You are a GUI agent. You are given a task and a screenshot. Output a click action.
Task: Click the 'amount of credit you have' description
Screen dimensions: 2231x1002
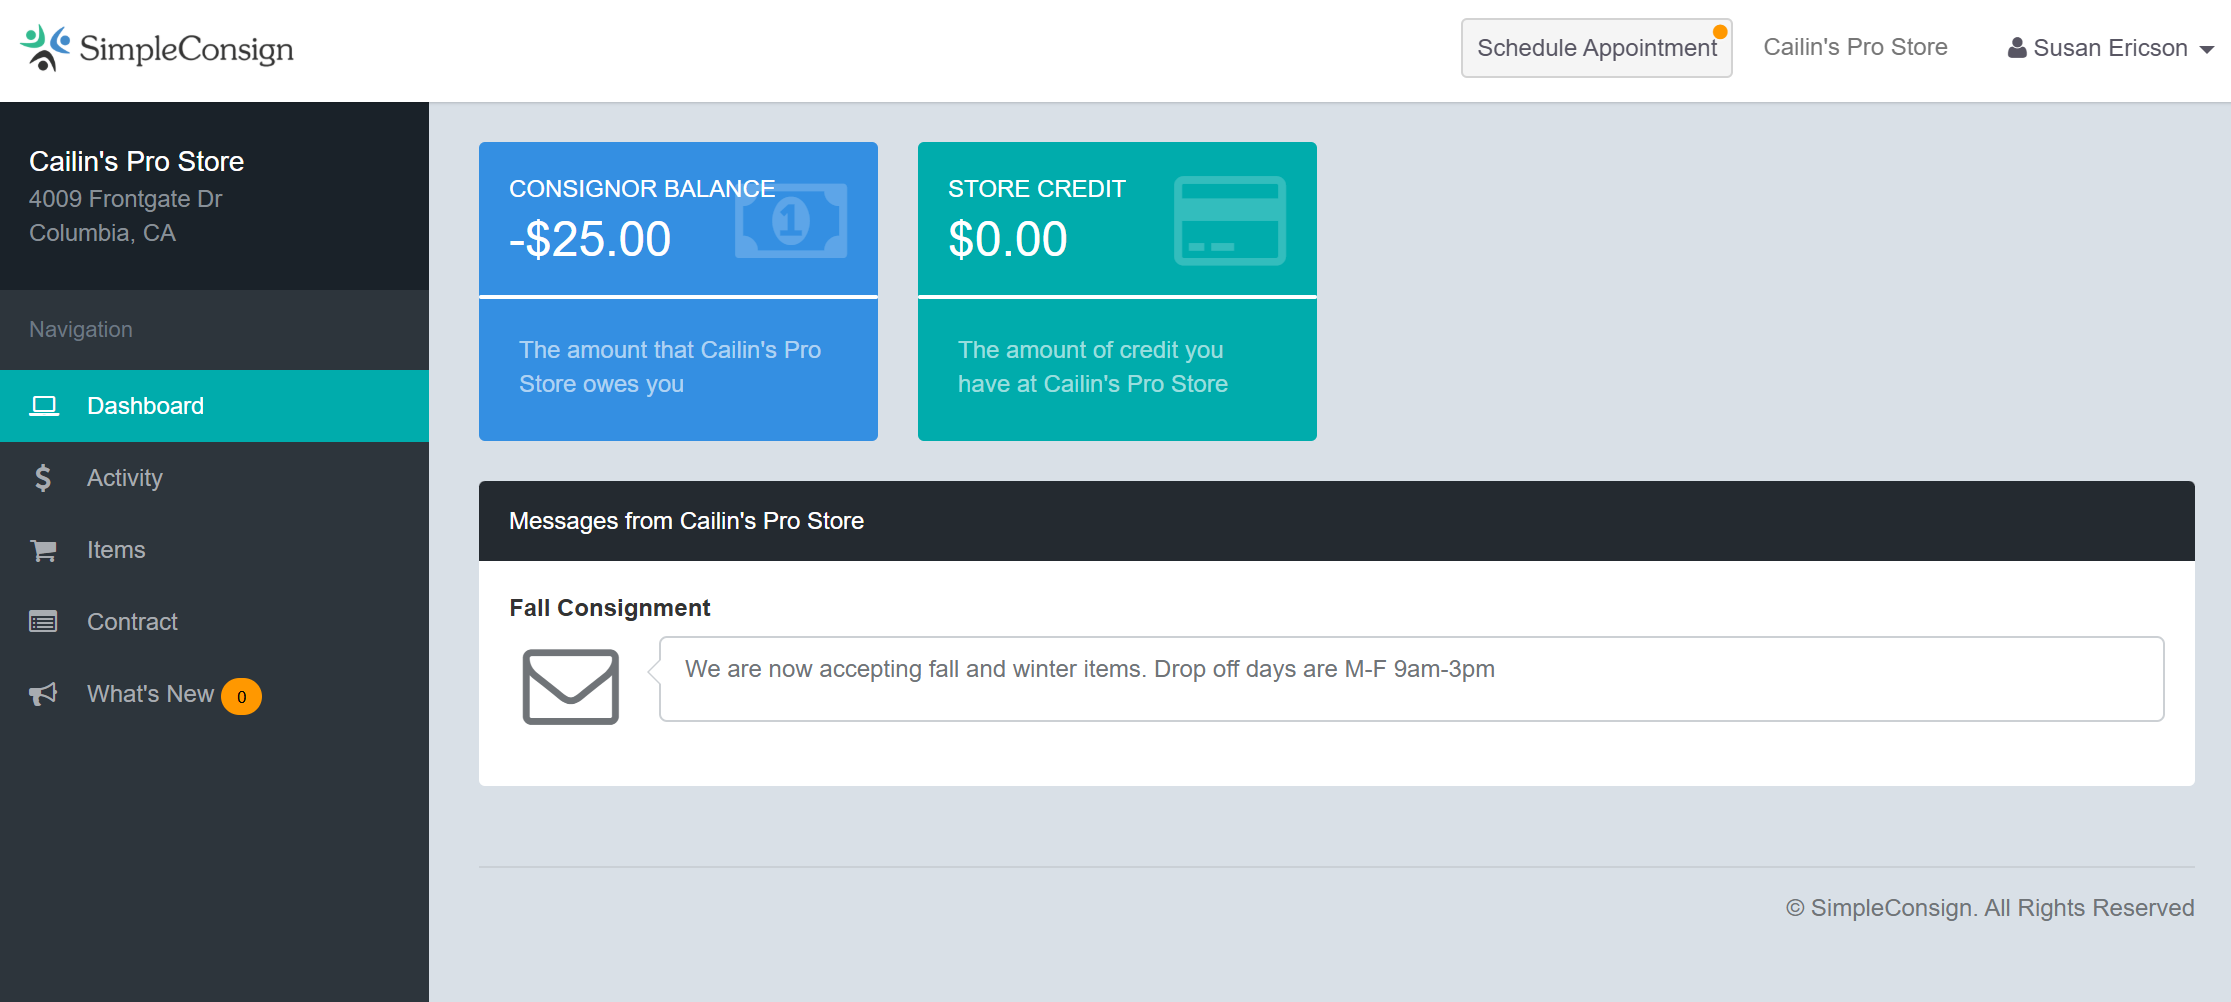[x=1093, y=367]
